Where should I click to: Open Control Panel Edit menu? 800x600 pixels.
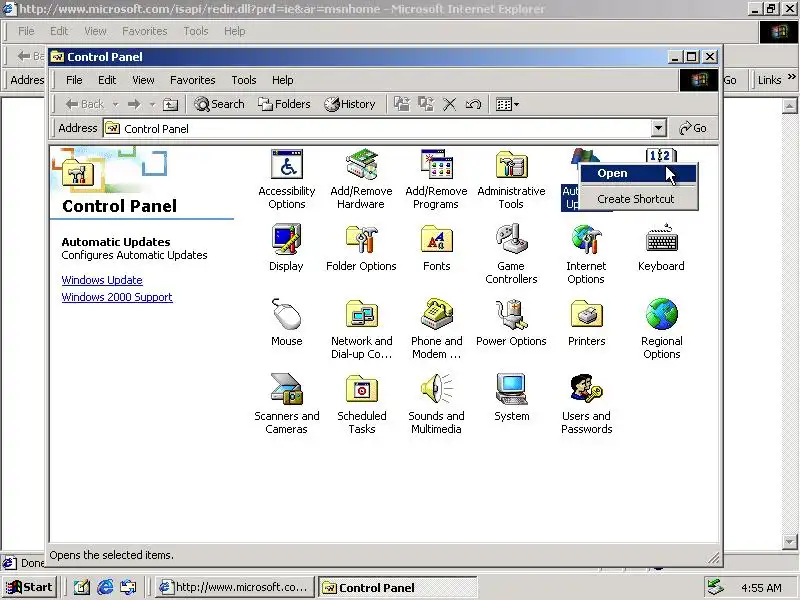pos(107,80)
